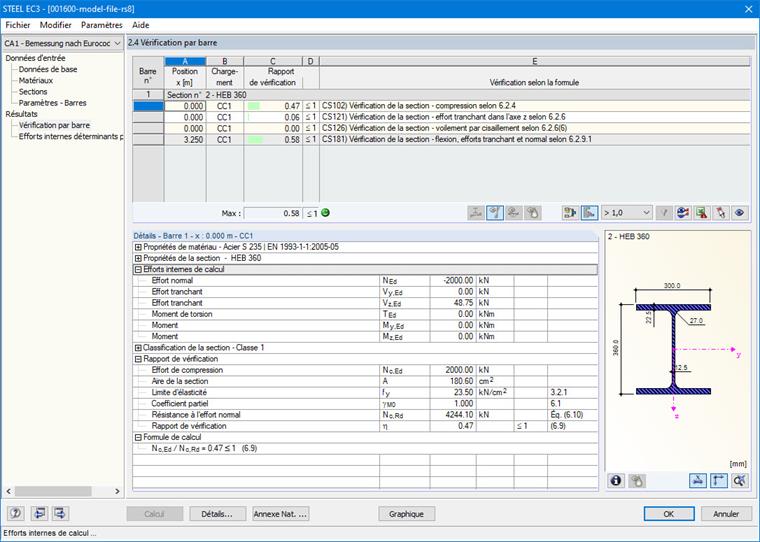Click the 'Limite d'élasticité' row

pyautogui.click(x=365, y=393)
